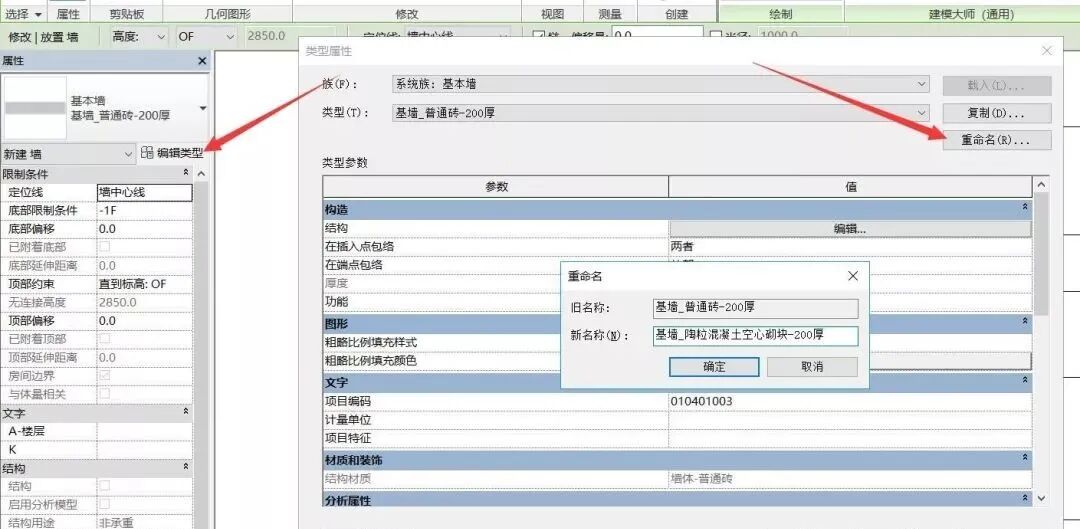The width and height of the screenshot is (1080, 529).
Task: Click the 新名称(N) text field
Action: click(755, 335)
